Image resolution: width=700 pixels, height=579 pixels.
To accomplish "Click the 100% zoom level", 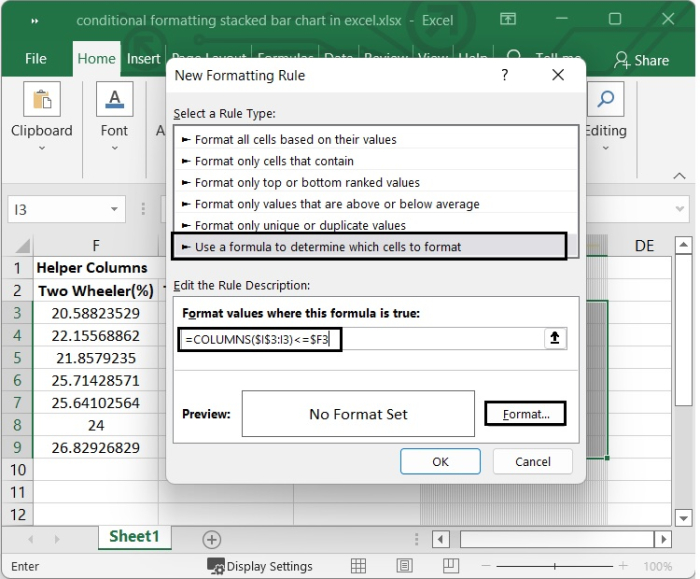I will 657,566.
